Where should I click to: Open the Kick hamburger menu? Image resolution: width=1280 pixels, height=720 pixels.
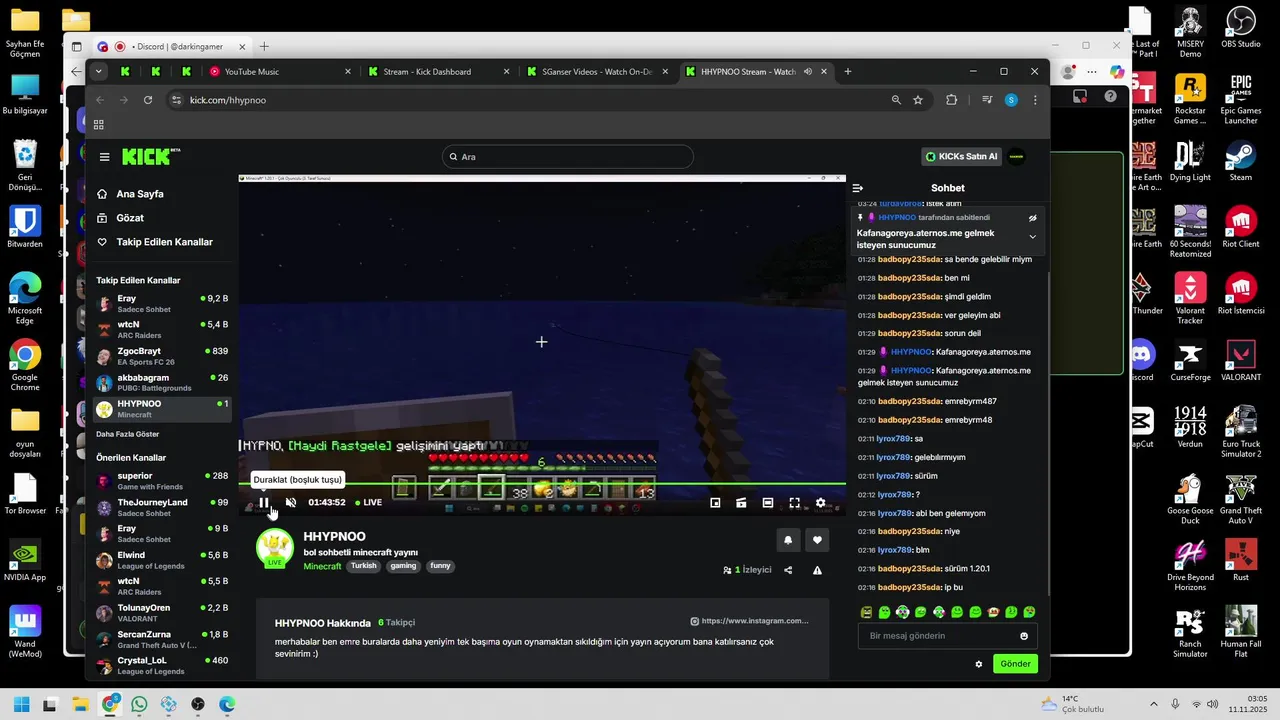[x=104, y=157]
